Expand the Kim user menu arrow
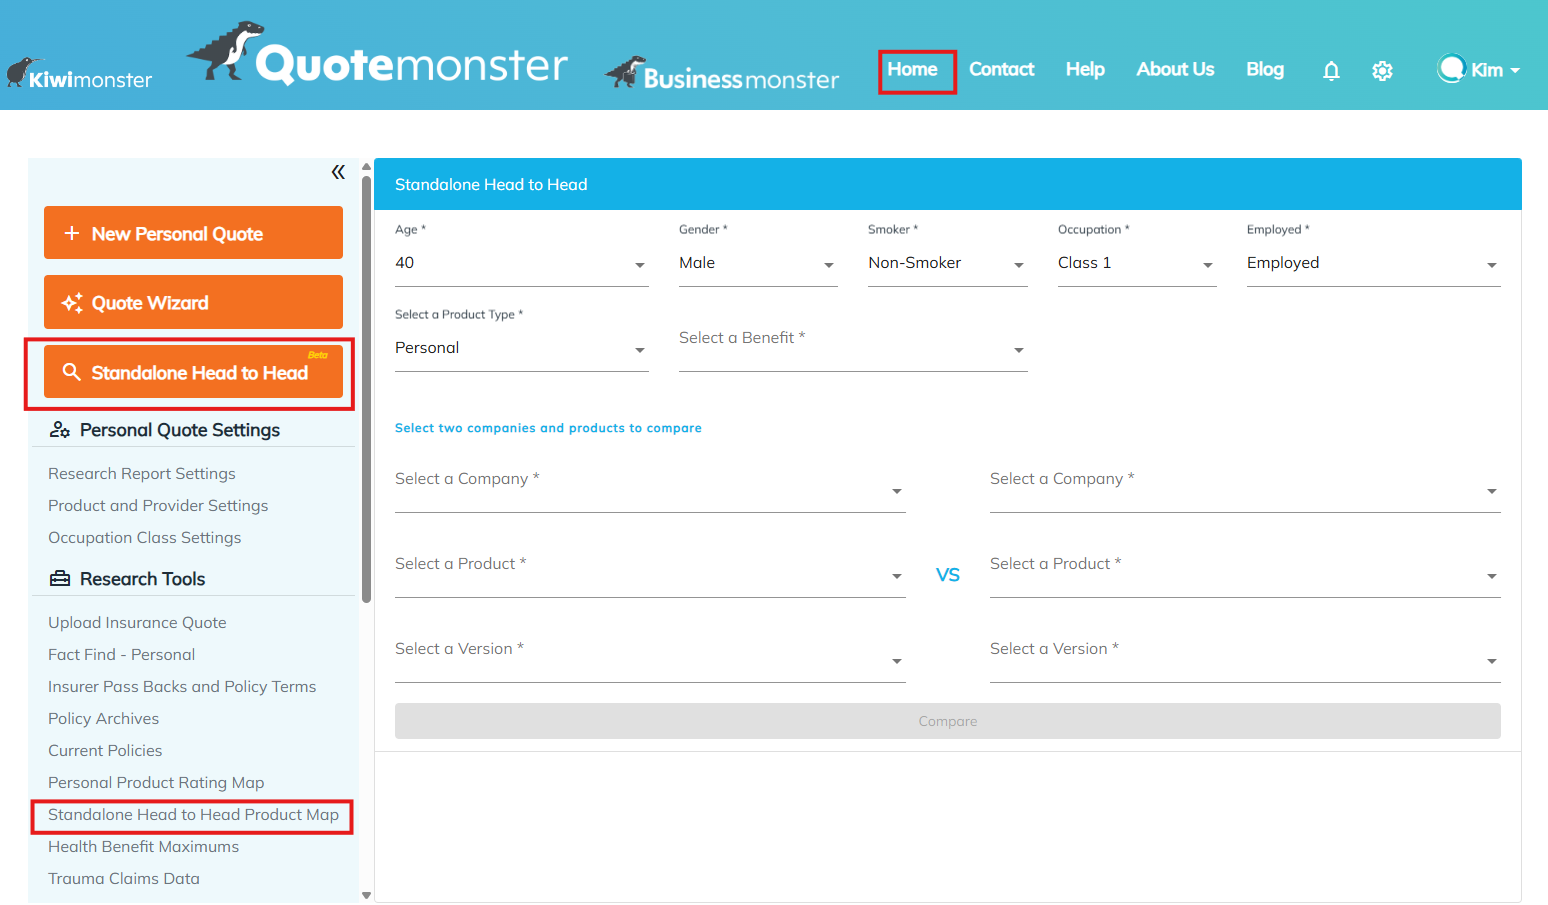The image size is (1548, 905). pyautogui.click(x=1515, y=71)
